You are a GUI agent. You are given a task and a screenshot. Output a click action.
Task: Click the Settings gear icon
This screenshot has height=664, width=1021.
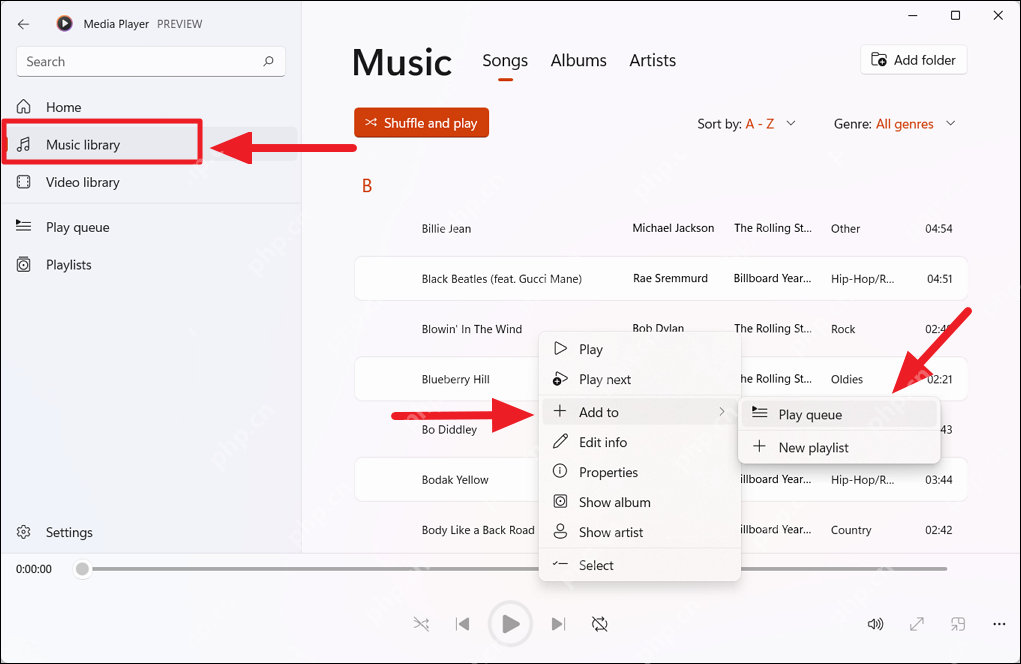tap(23, 532)
